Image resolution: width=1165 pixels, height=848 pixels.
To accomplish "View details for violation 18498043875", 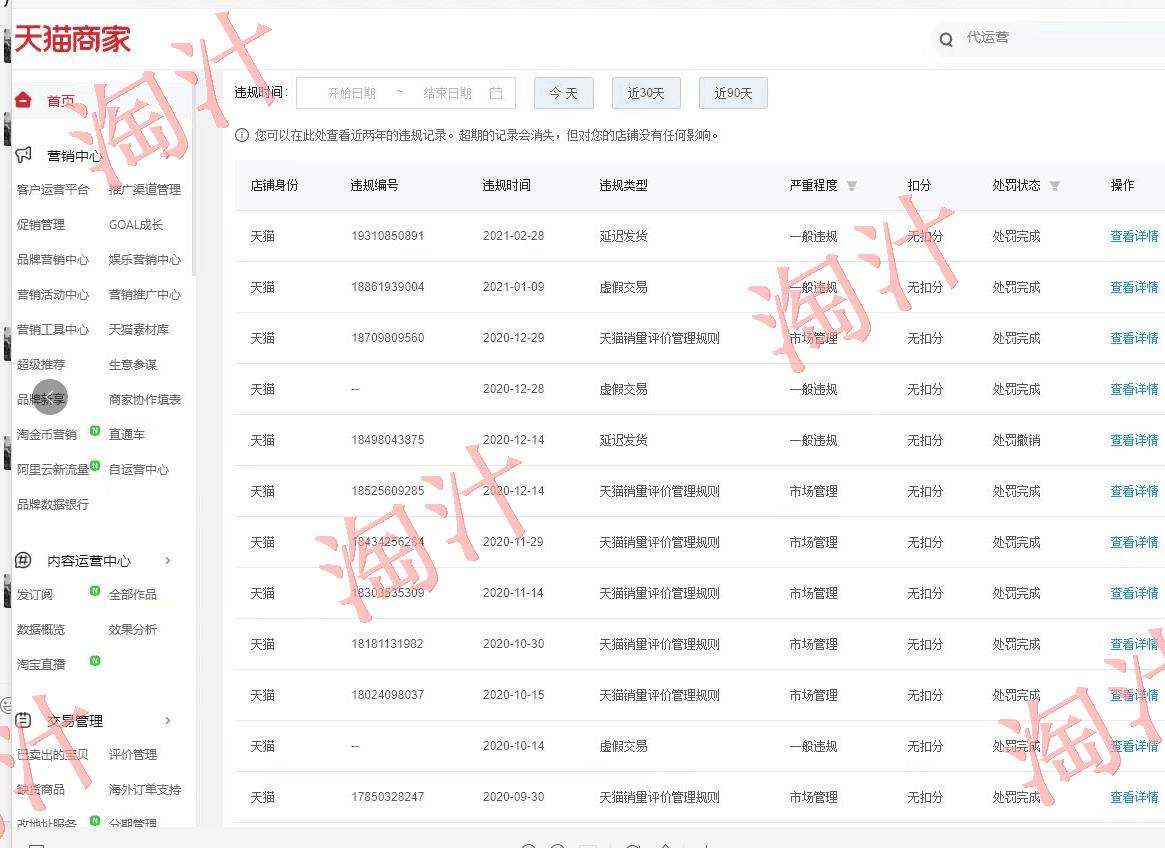I will pos(1134,440).
